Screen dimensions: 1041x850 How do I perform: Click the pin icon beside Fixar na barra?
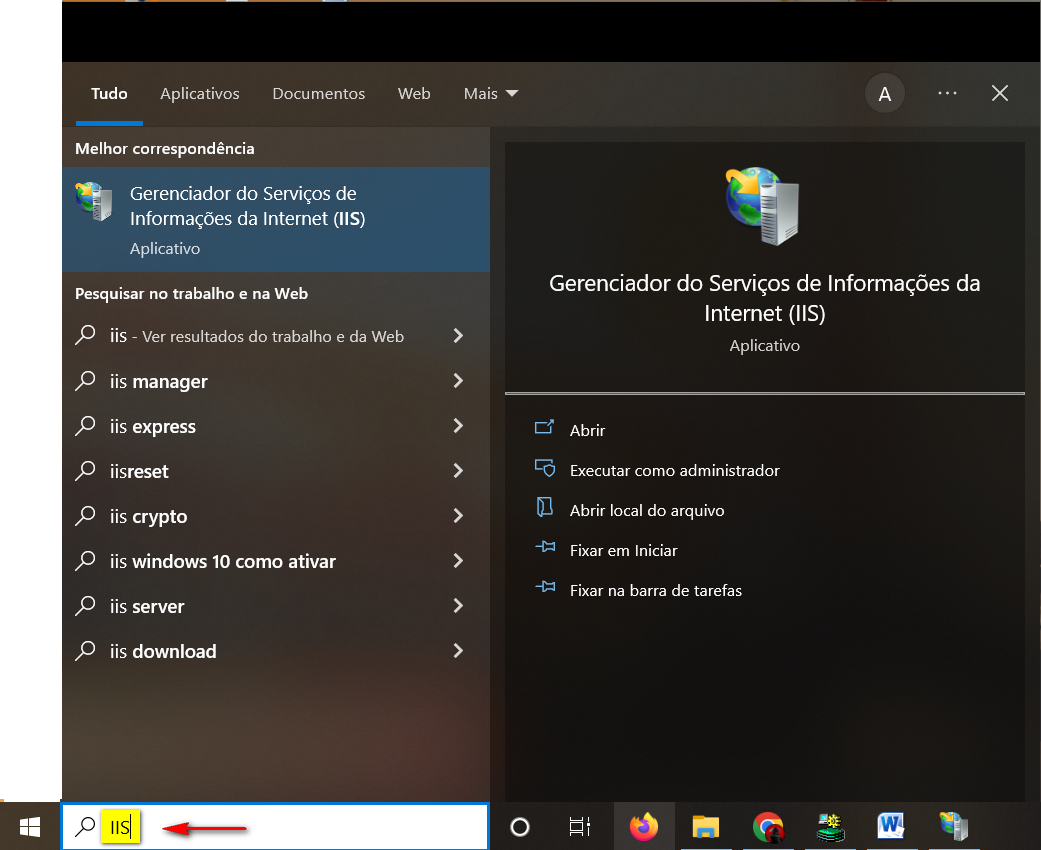point(545,587)
